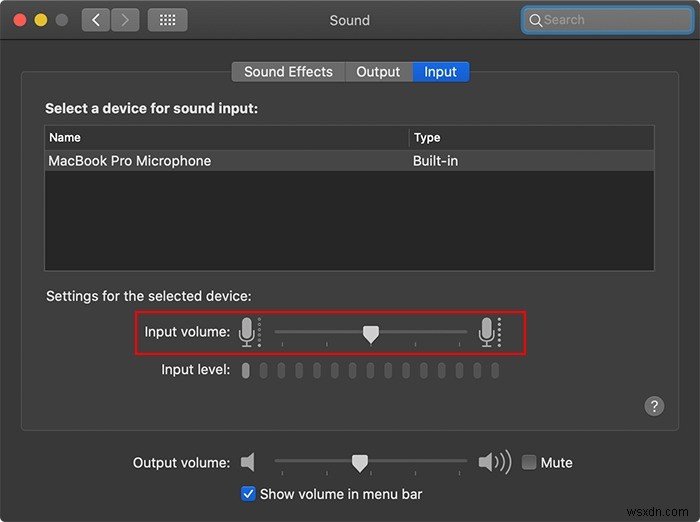Switch to the Sound Effects tab
Viewport: 700px width, 522px height.
(288, 72)
